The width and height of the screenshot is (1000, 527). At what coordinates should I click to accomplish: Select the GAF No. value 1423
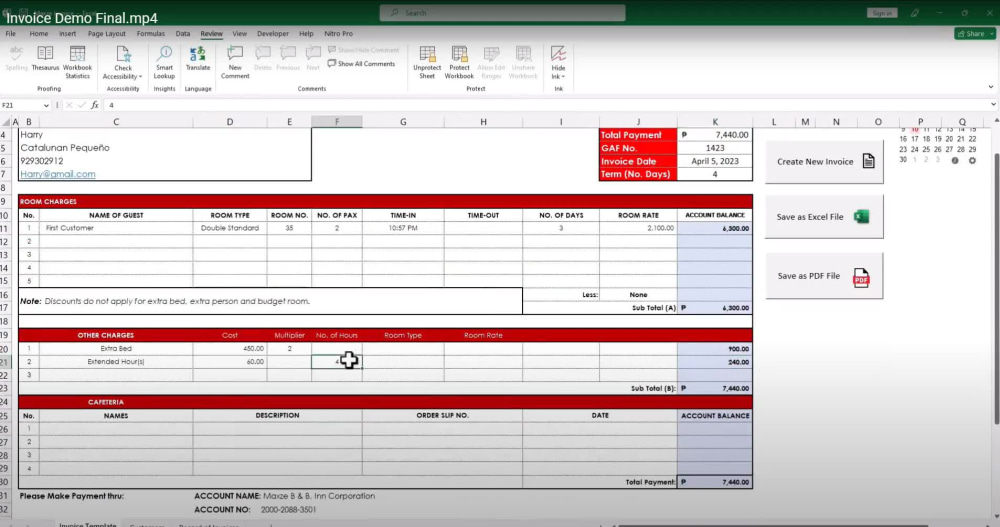pos(715,148)
